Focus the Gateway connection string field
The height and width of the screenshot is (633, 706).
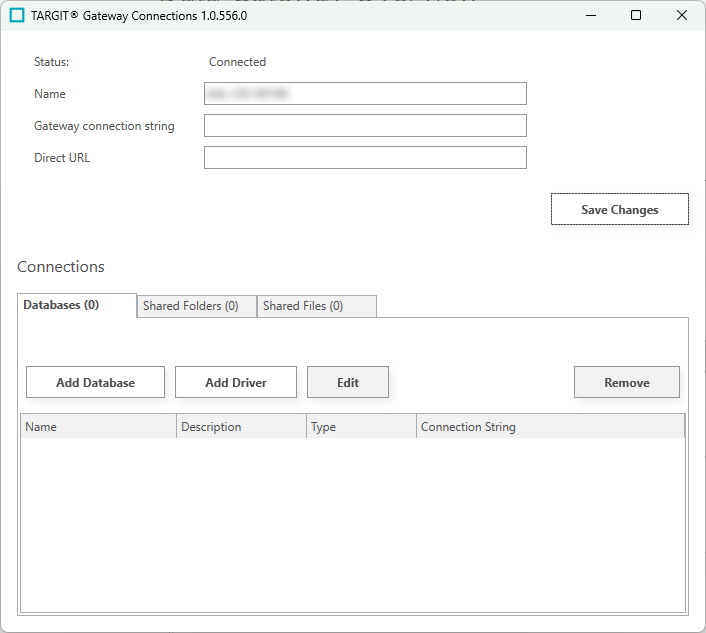(x=365, y=126)
